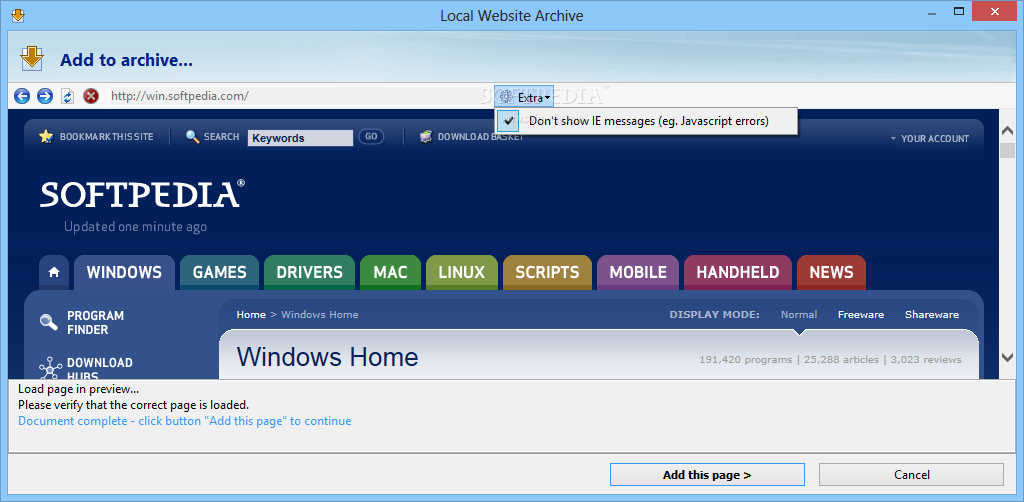Image resolution: width=1024 pixels, height=502 pixels.
Task: Click the Softpedia logo
Action: (x=142, y=194)
